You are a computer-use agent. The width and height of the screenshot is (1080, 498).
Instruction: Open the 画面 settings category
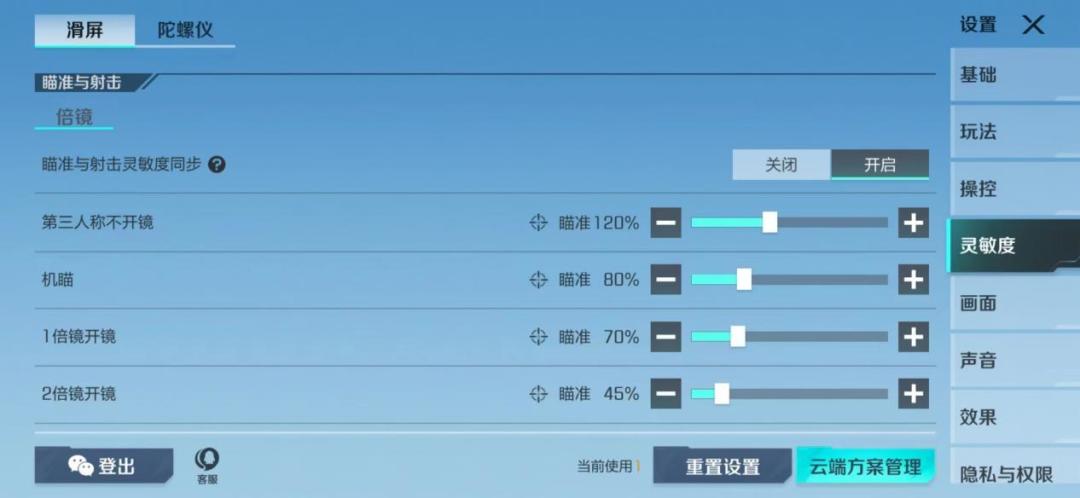click(x=978, y=303)
